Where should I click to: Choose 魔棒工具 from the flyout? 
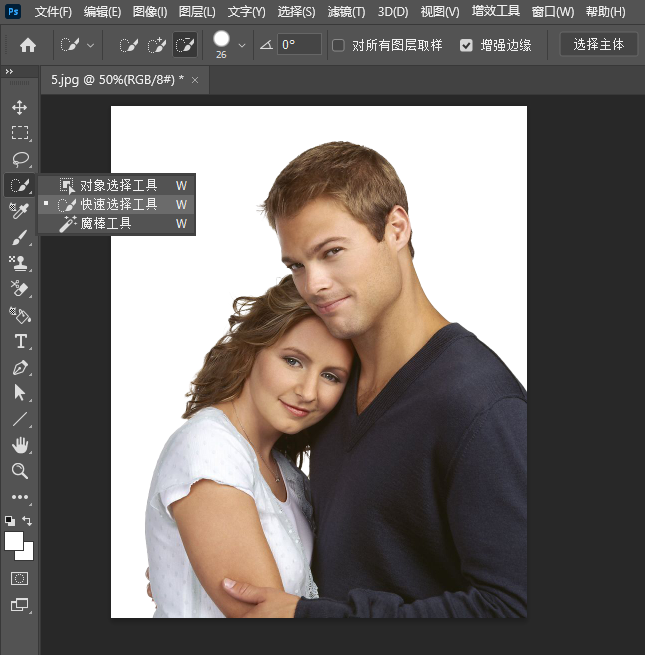pyautogui.click(x=106, y=224)
